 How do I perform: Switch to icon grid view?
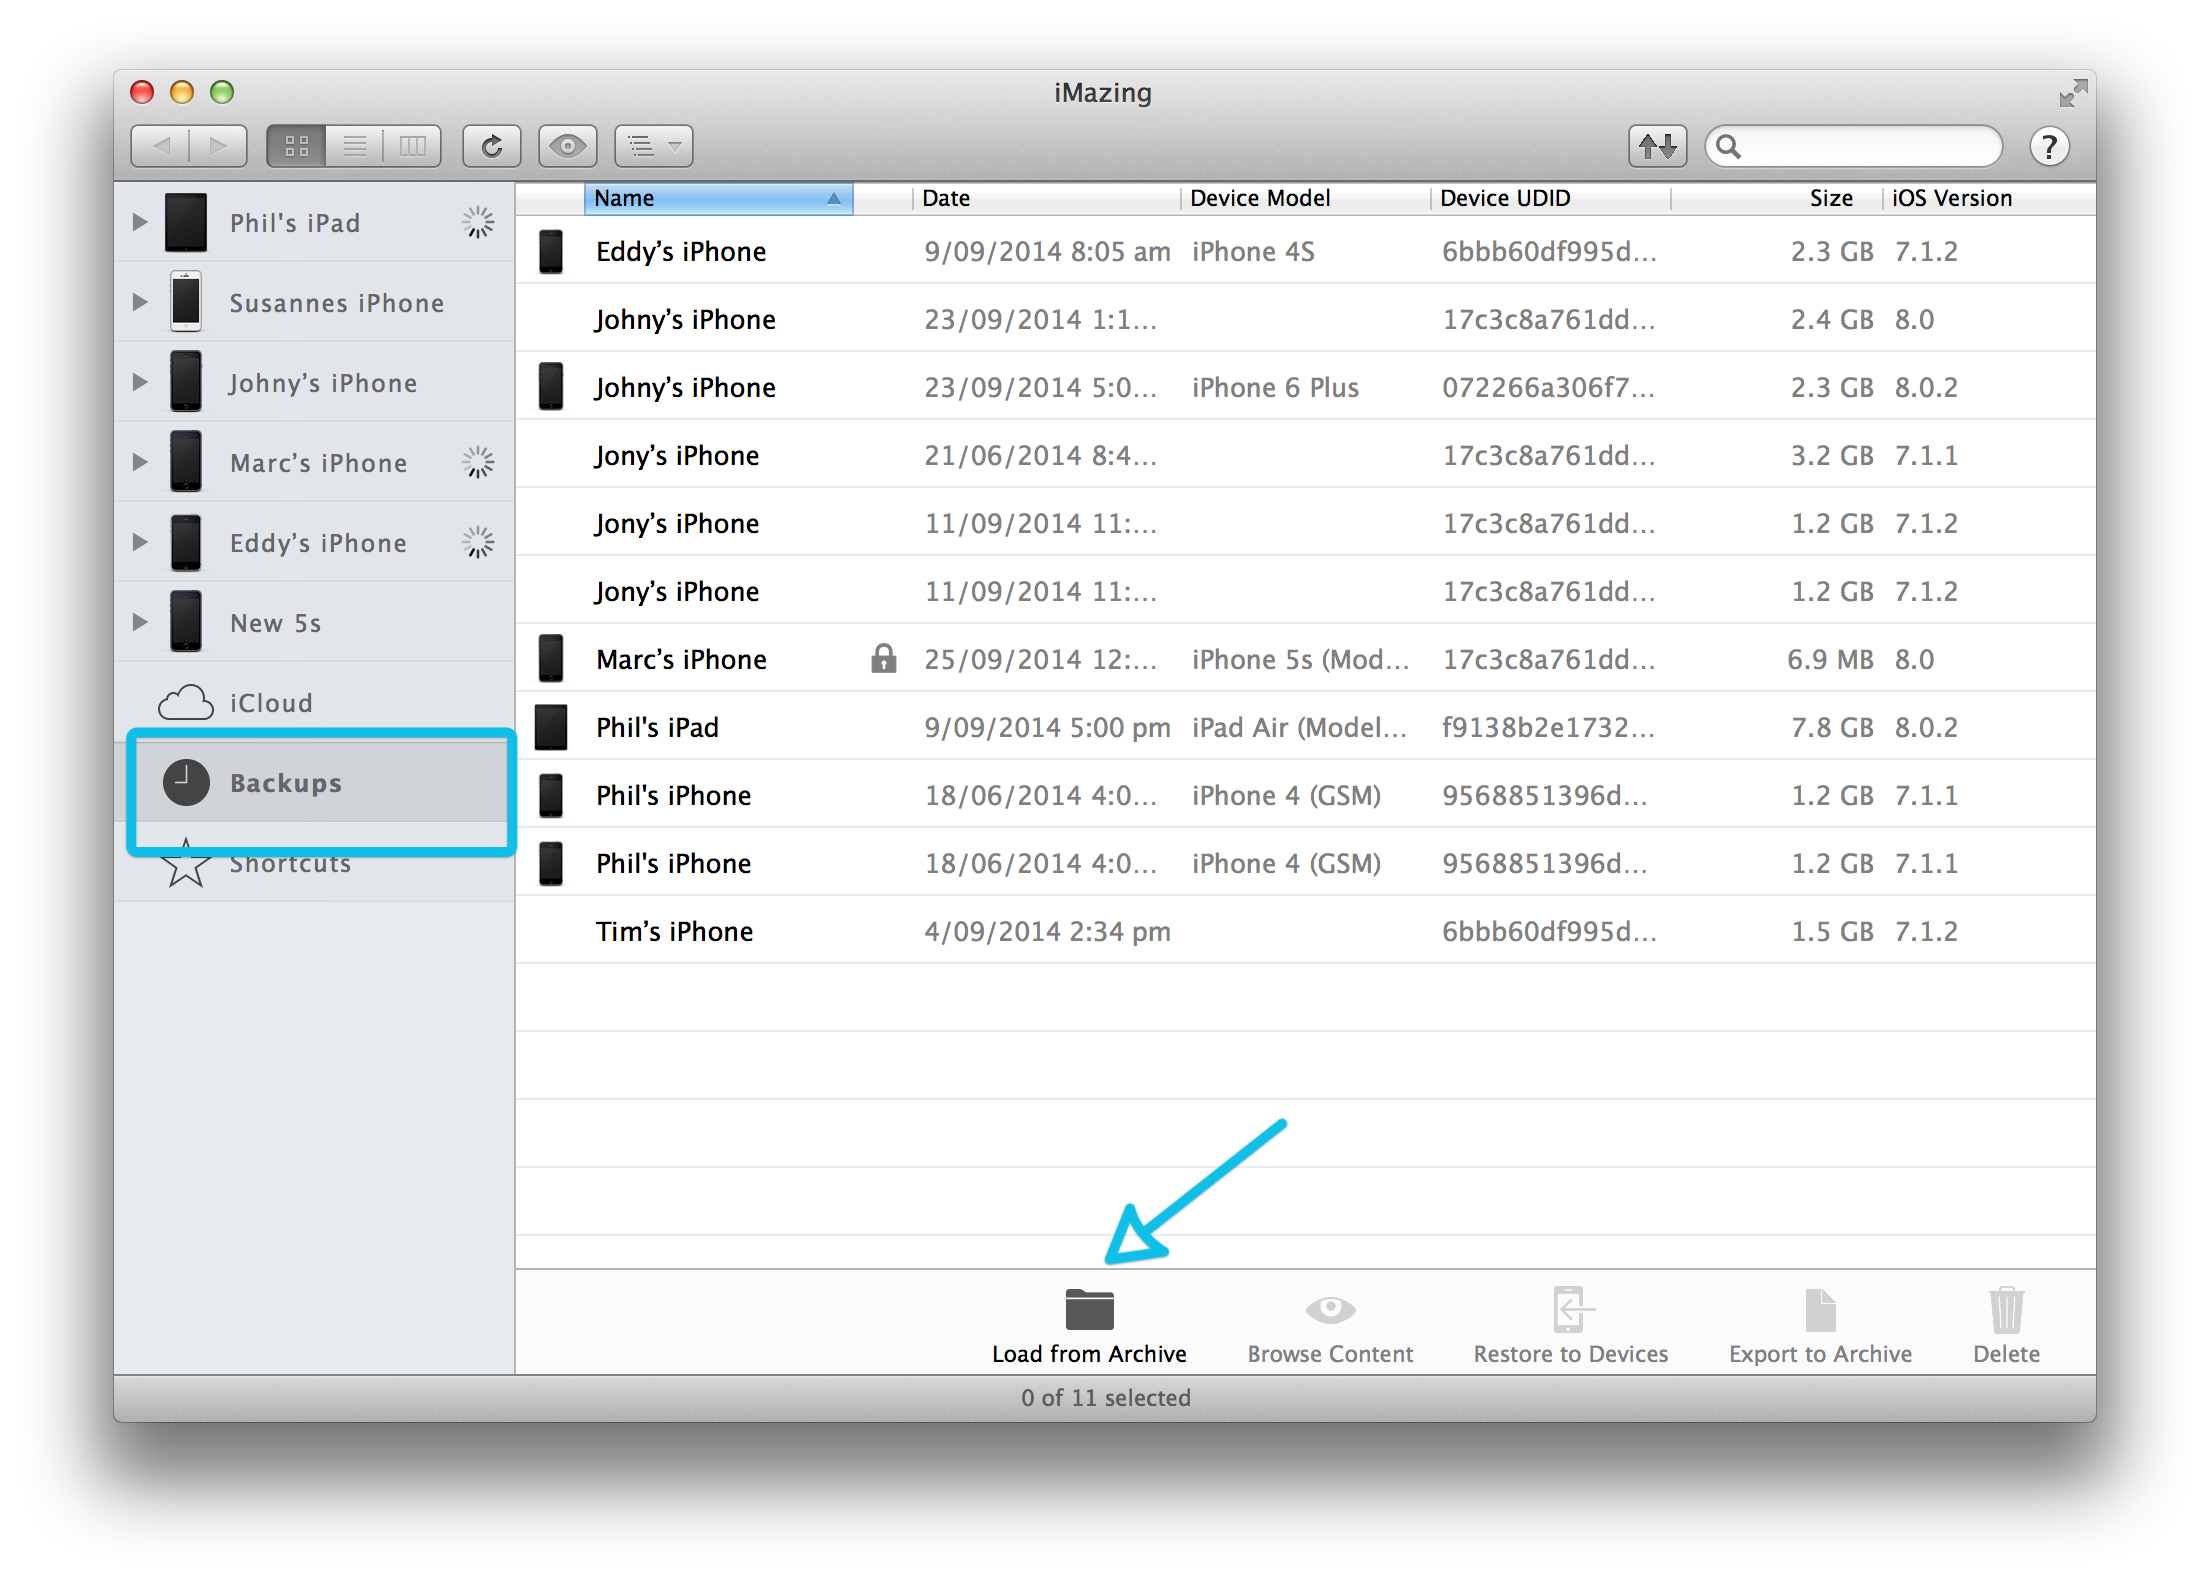(297, 147)
